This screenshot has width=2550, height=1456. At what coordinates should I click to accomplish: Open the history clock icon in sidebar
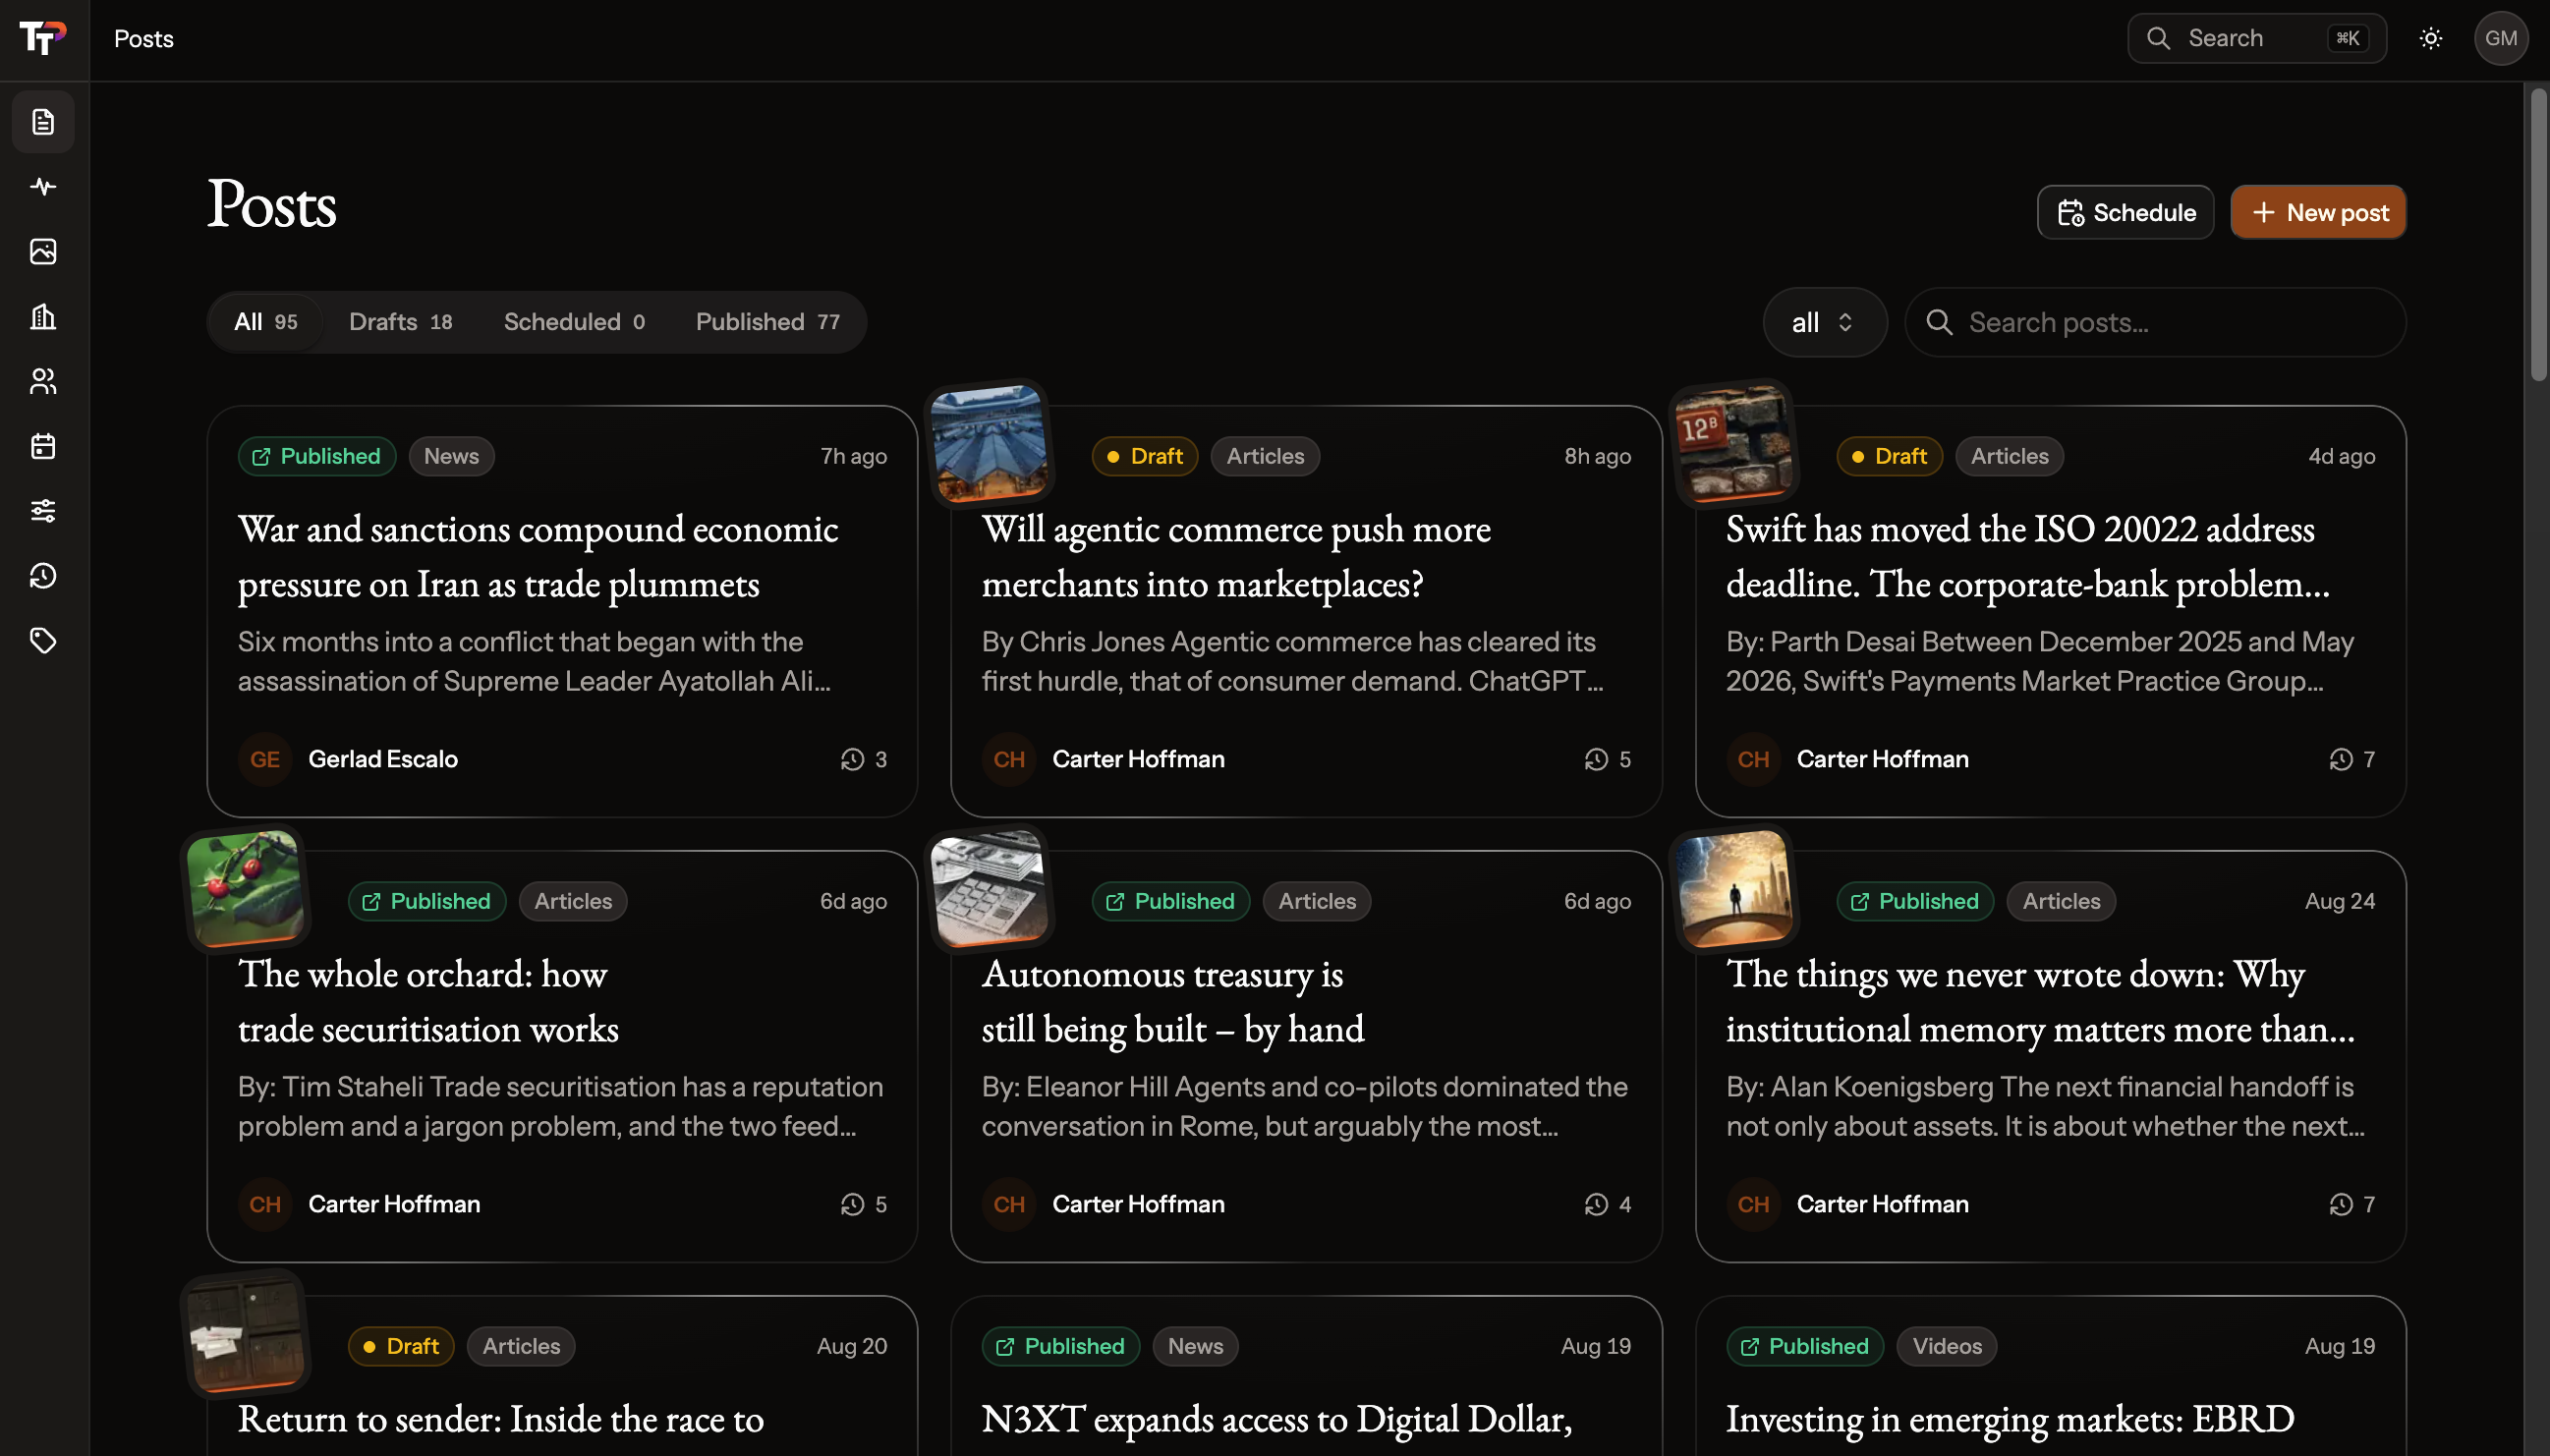(43, 576)
